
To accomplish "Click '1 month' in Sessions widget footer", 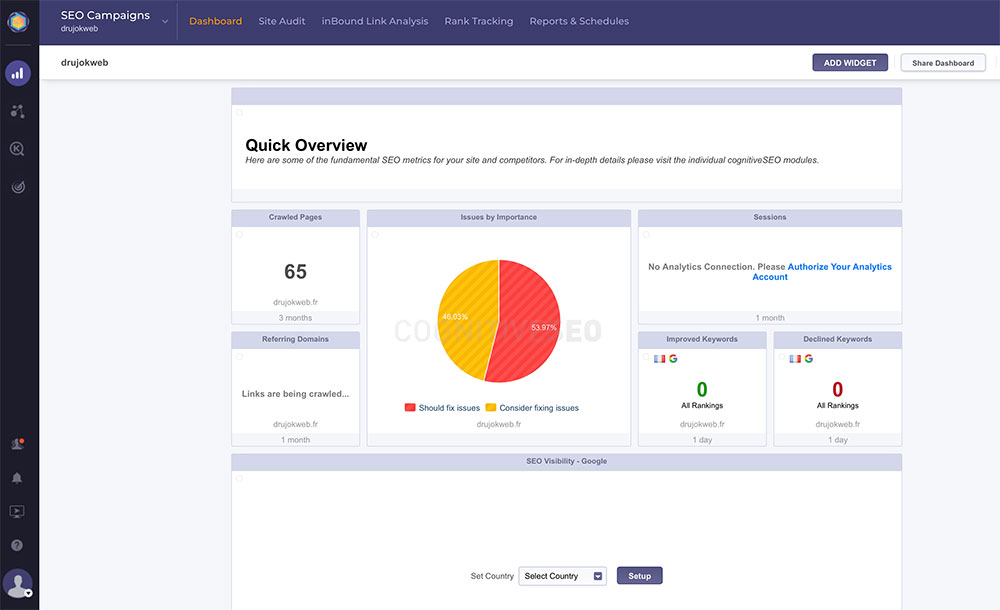I will click(770, 318).
